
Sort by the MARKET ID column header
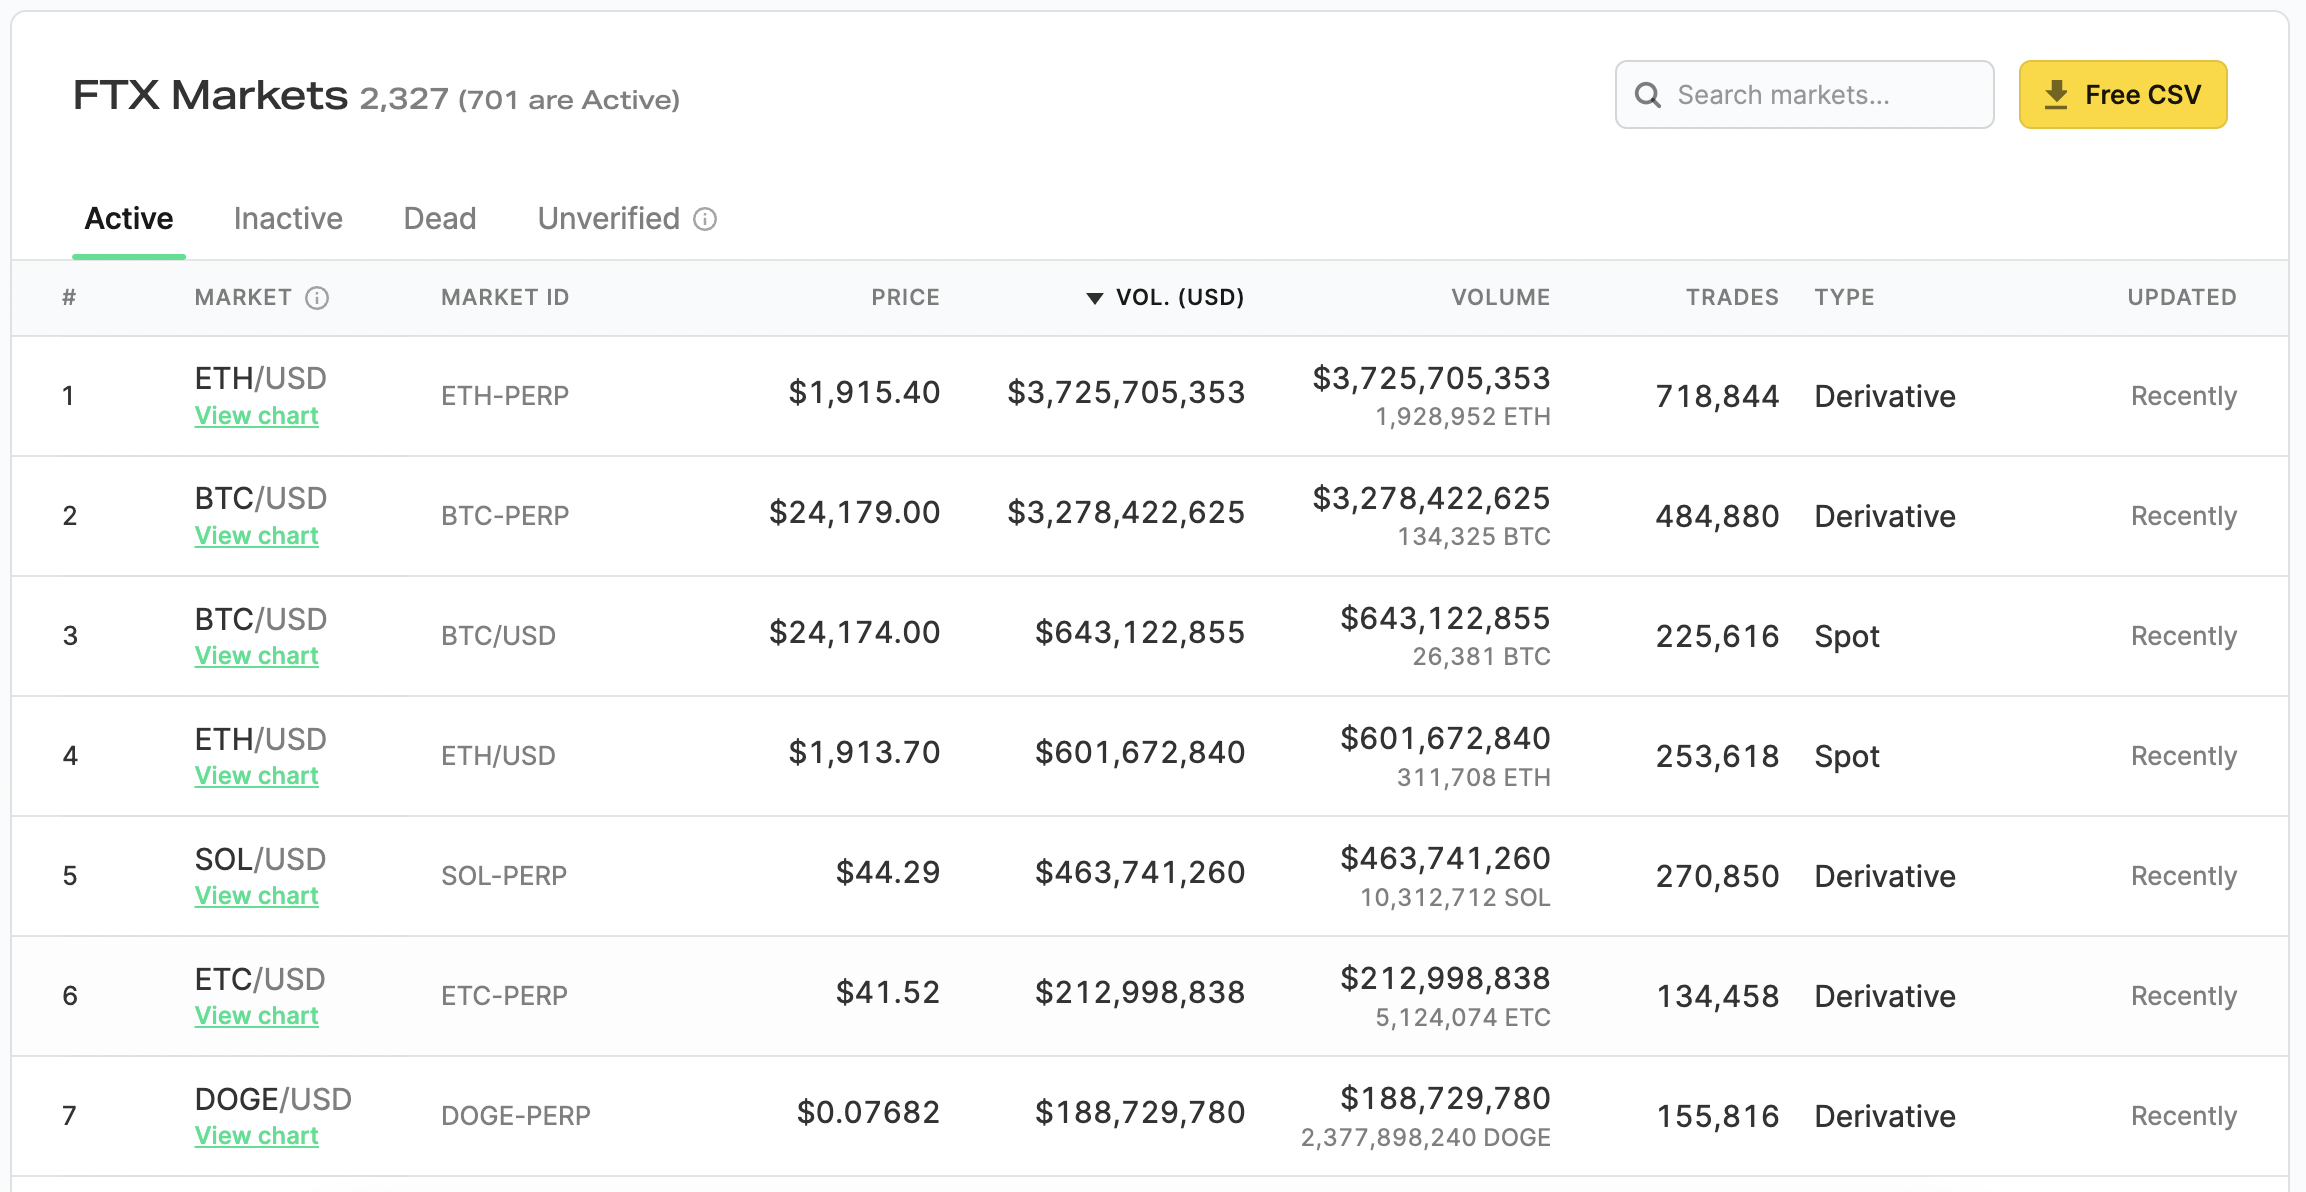[505, 298]
